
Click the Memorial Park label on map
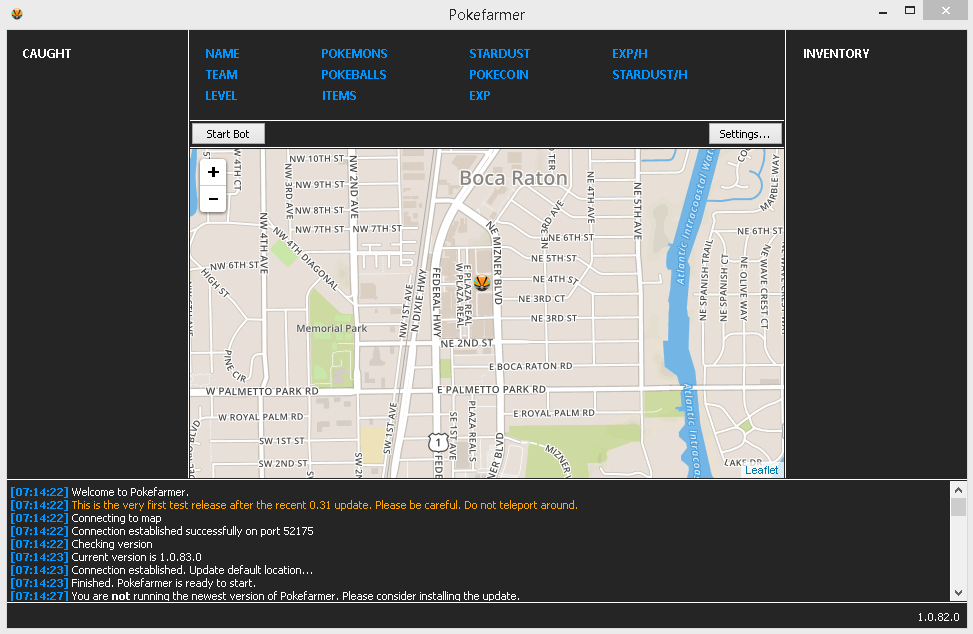coord(331,328)
